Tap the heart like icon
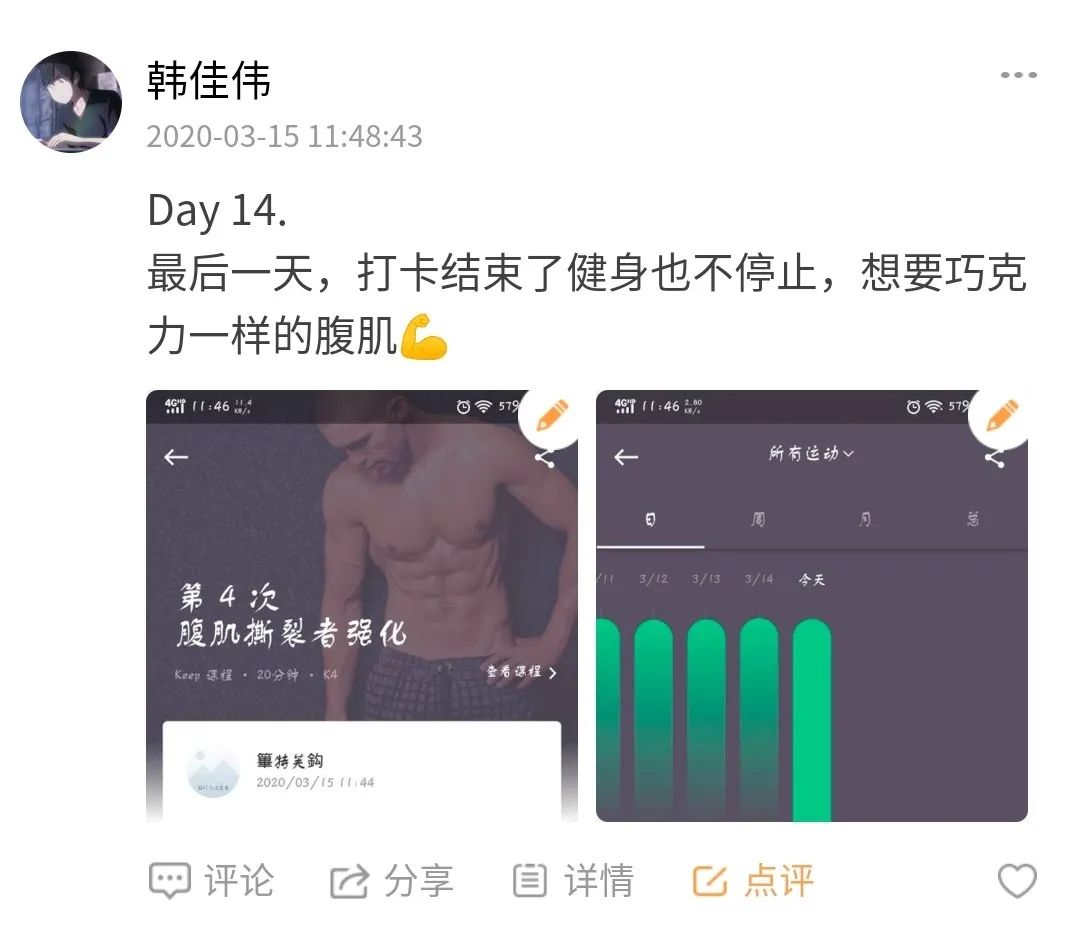 pyautogui.click(x=1018, y=880)
